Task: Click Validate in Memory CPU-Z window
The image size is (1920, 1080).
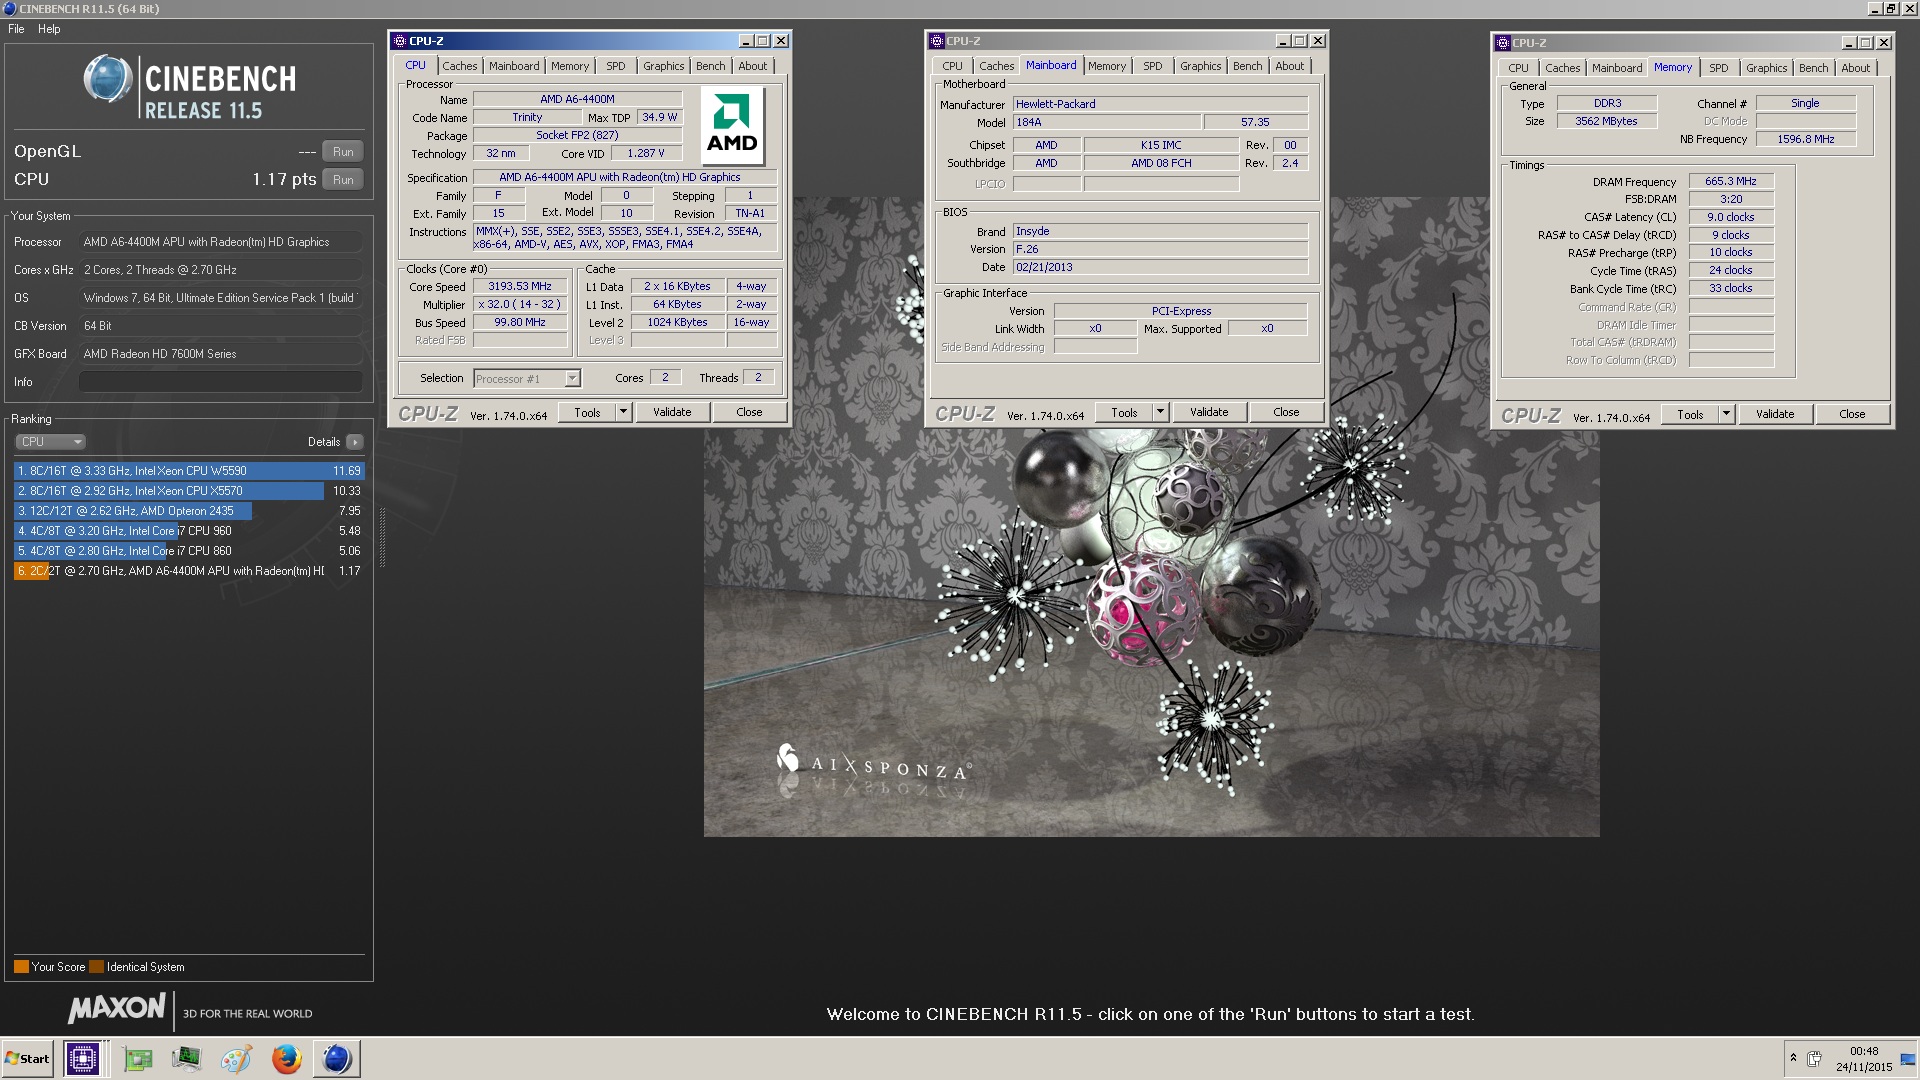Action: point(1775,414)
